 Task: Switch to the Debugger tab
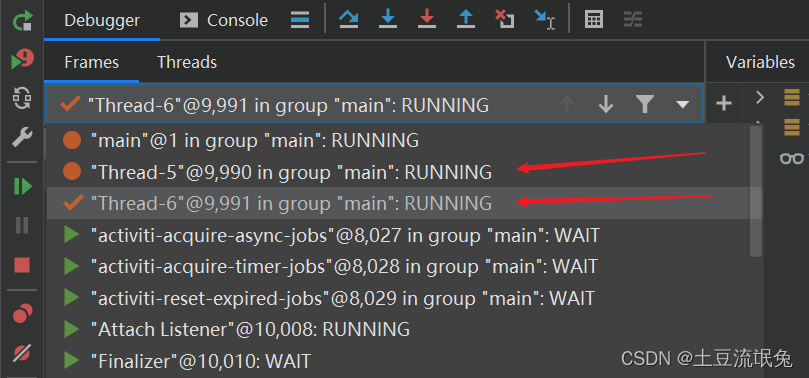[102, 21]
